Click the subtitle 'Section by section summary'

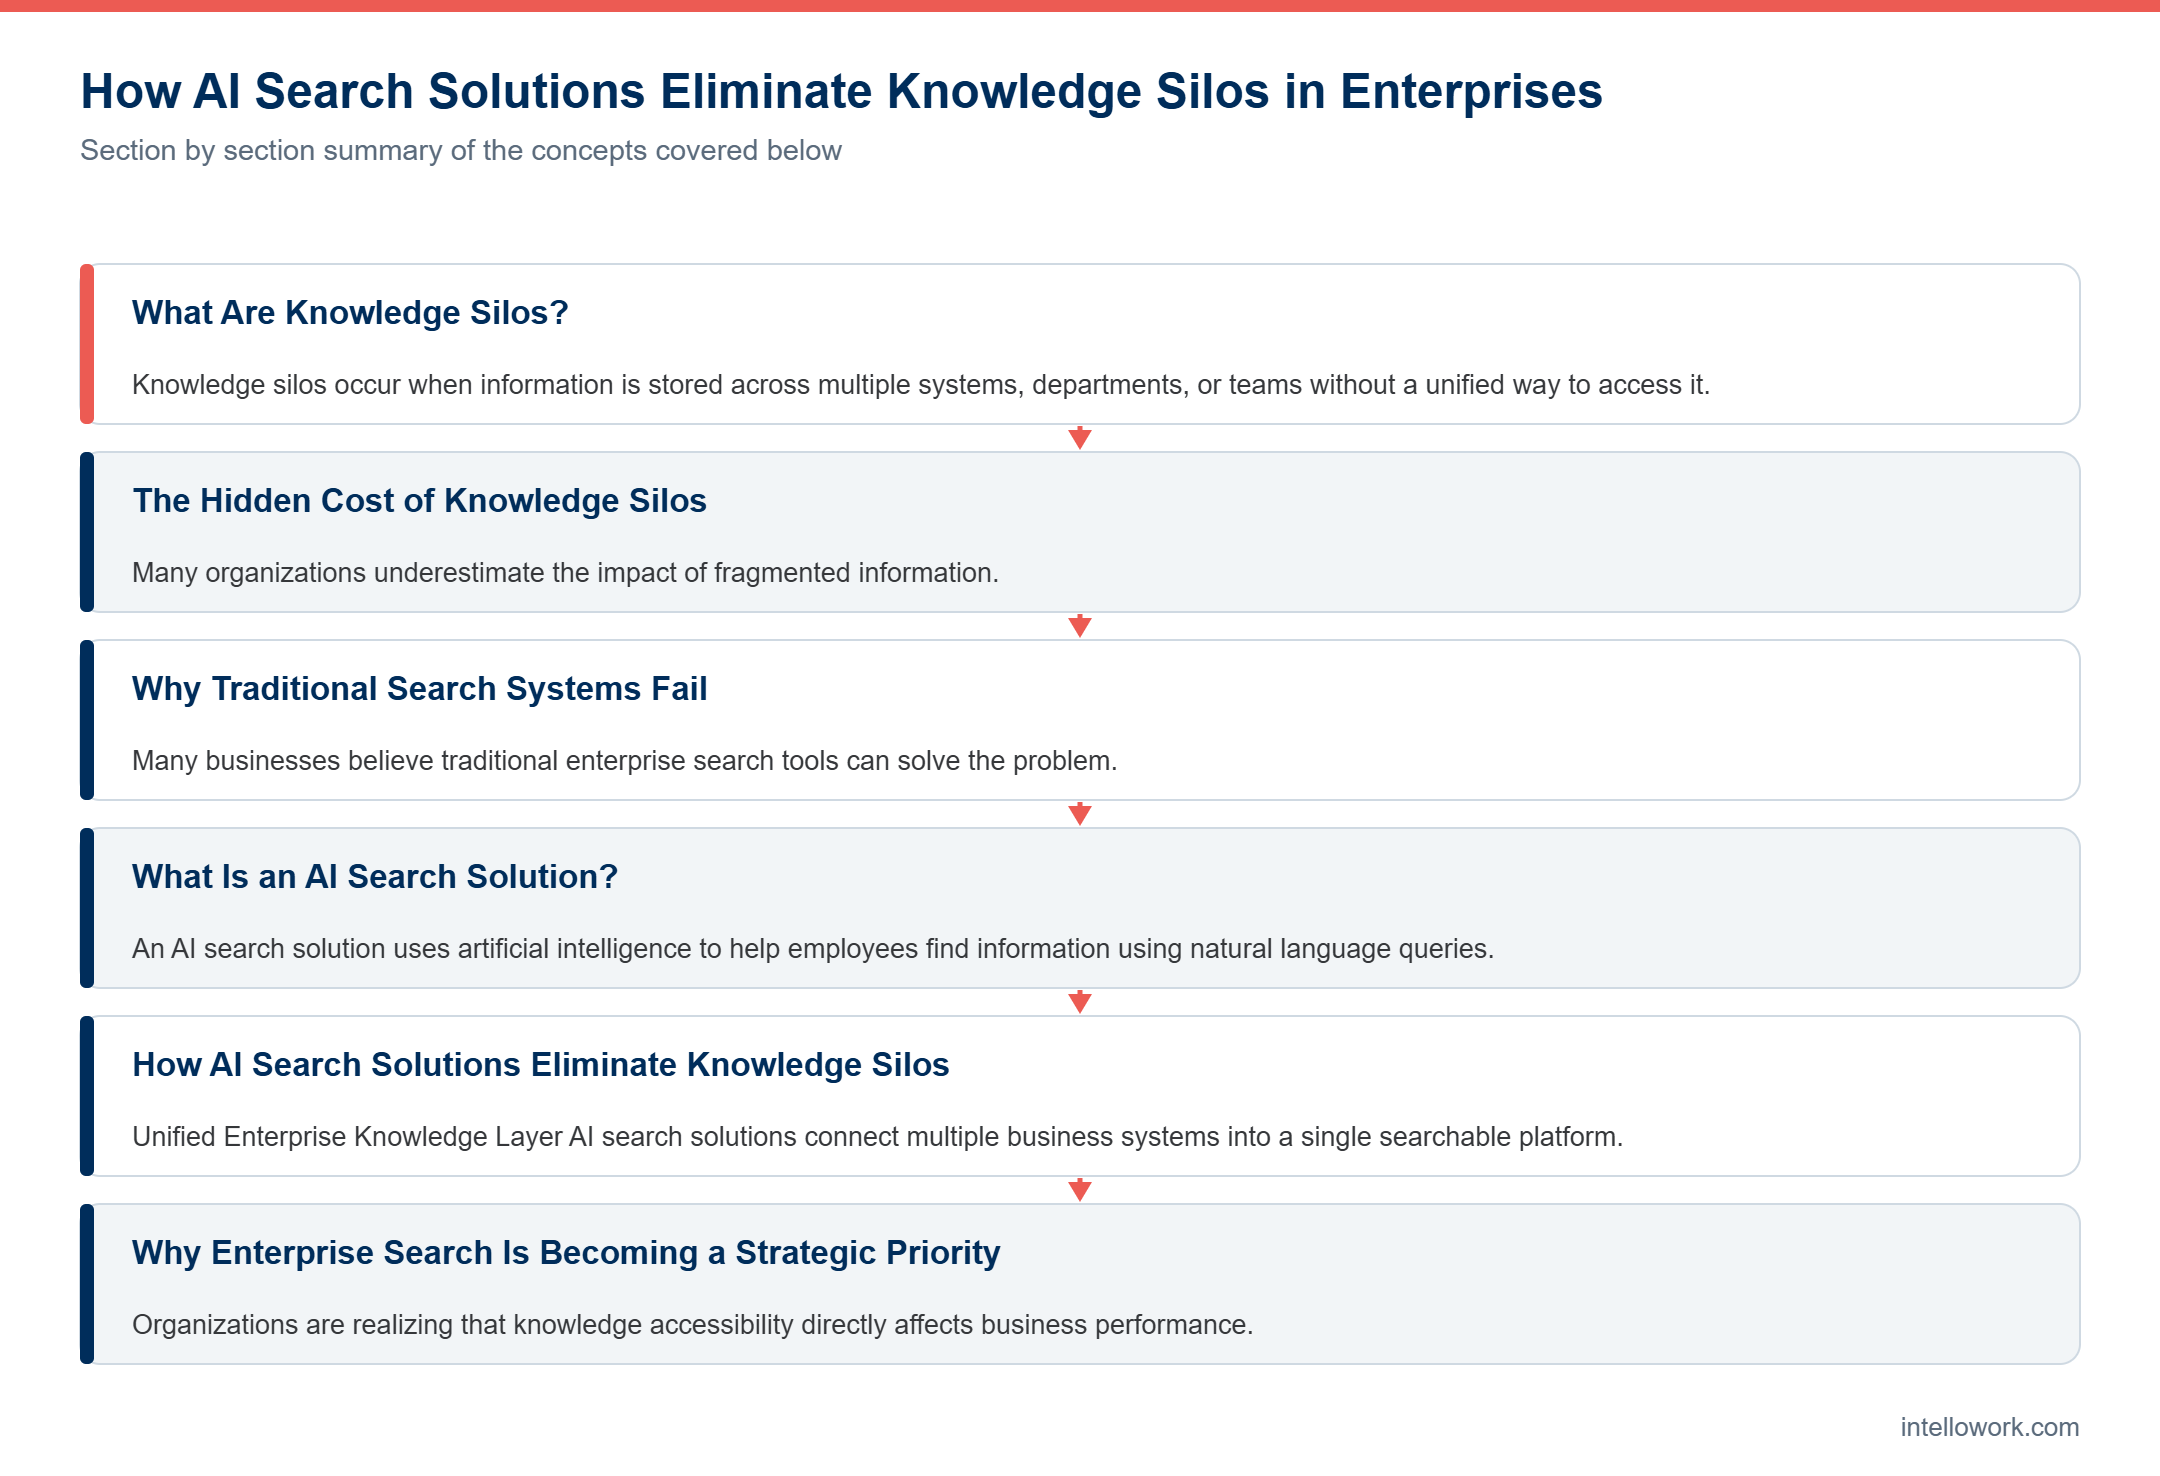461,150
